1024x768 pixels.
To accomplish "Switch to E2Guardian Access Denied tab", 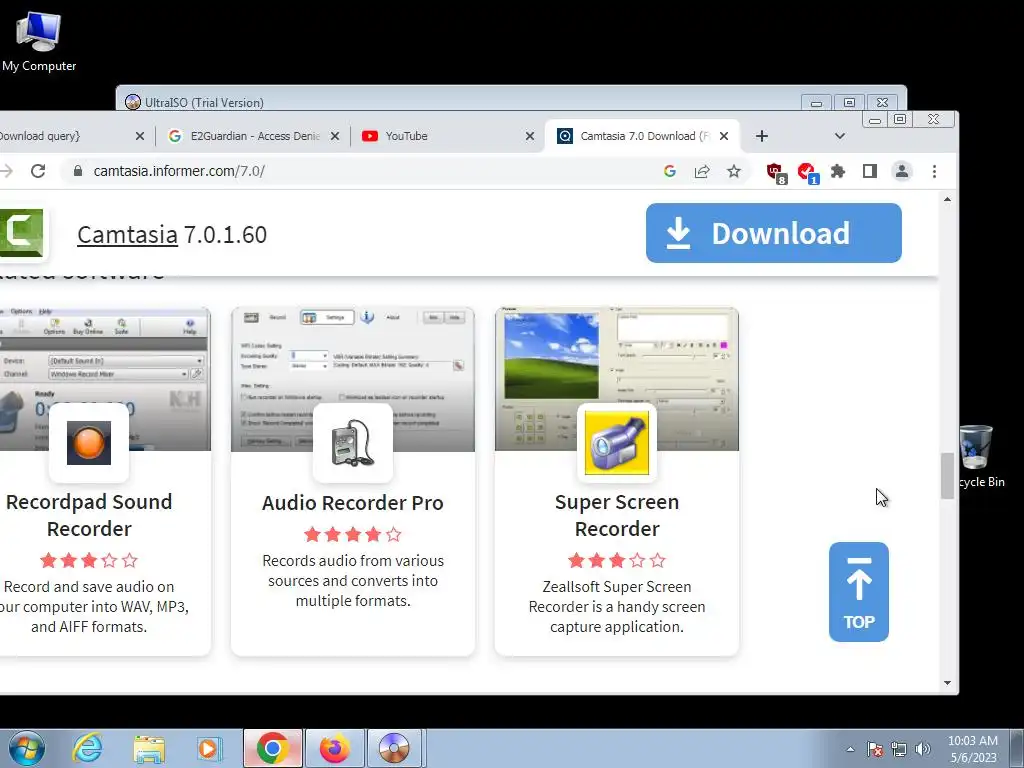I will coord(251,136).
